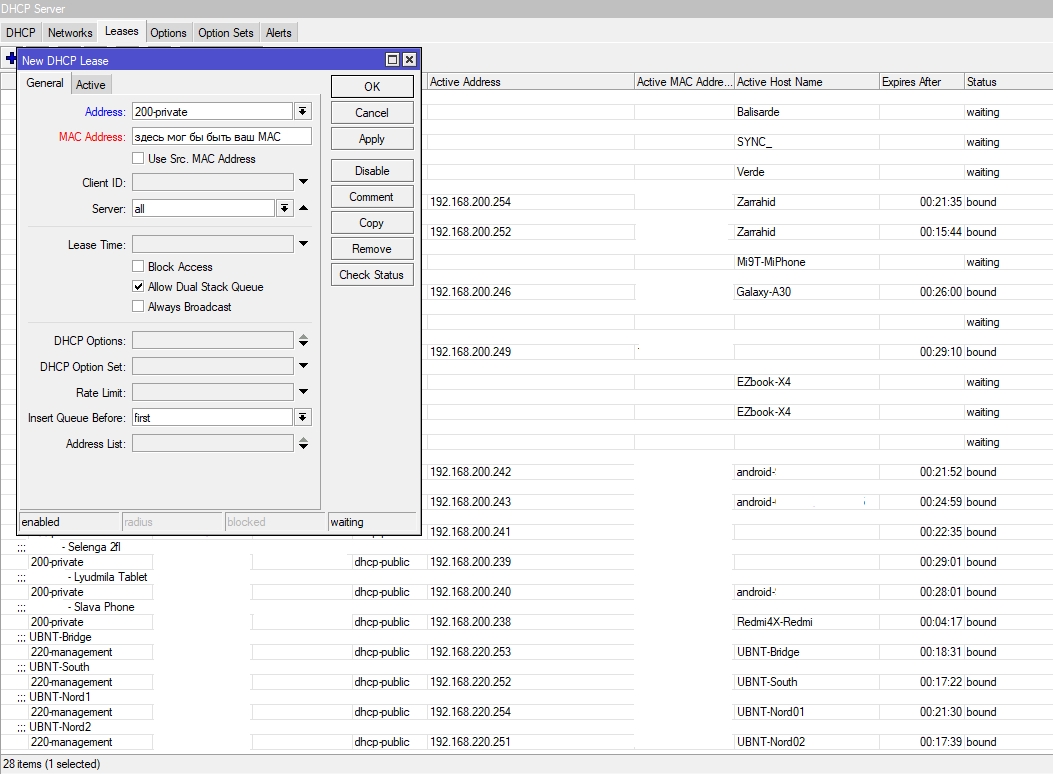Click the Disable button
Screen dimensions: 1053x774
tap(372, 171)
